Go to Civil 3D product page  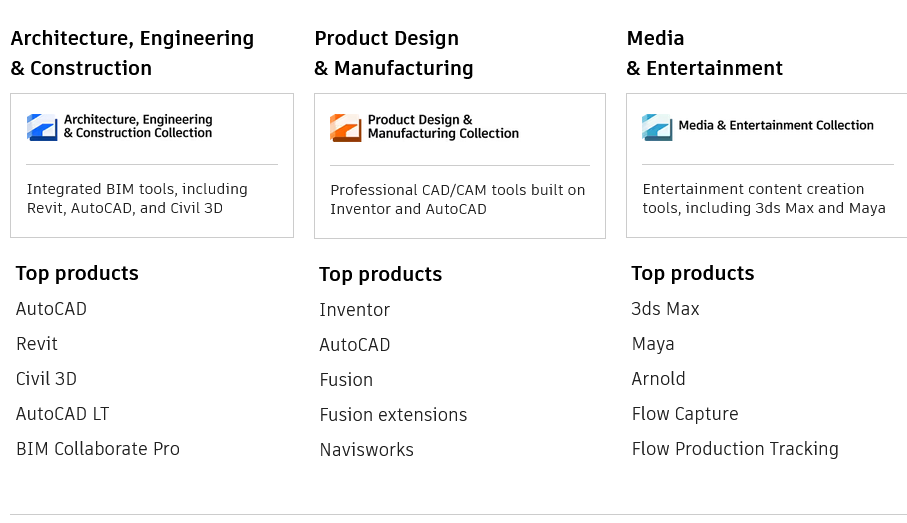point(46,379)
